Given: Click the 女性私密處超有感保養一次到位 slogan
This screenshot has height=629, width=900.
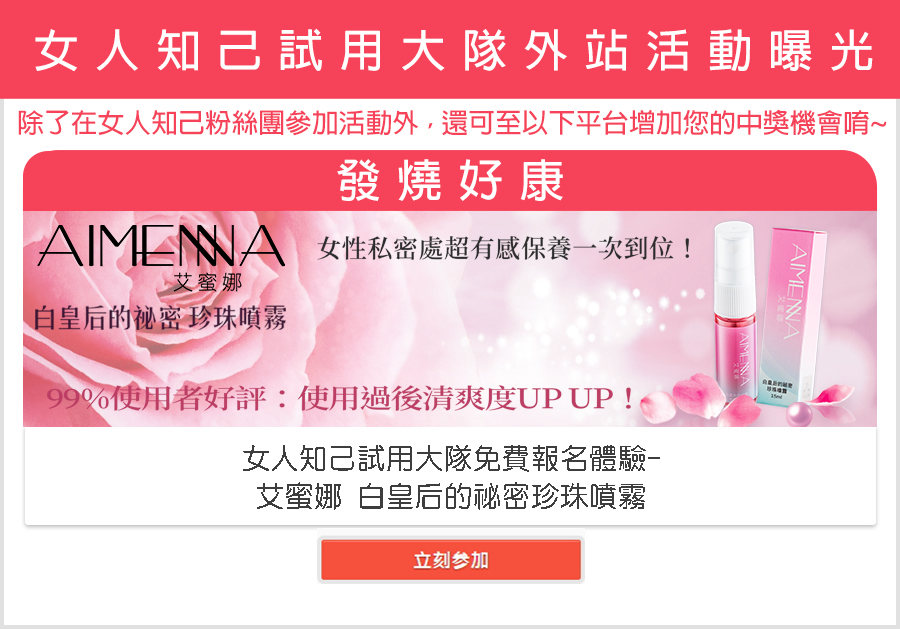Looking at the screenshot, I should coord(505,249).
